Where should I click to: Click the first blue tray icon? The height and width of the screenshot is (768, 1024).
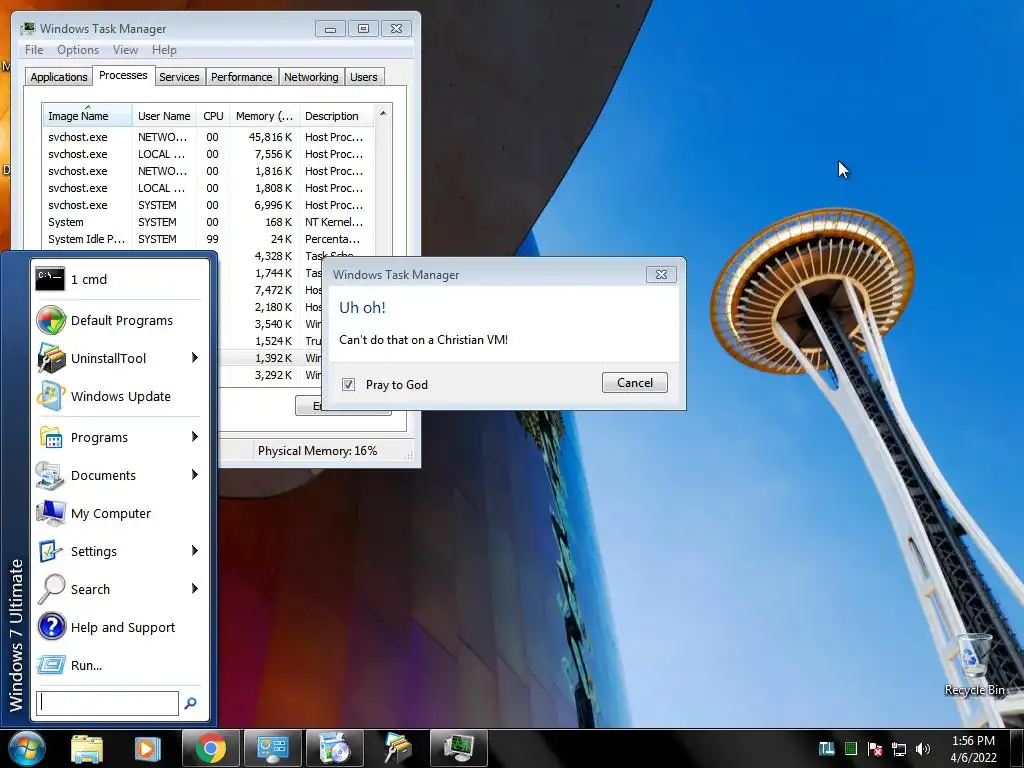[827, 748]
